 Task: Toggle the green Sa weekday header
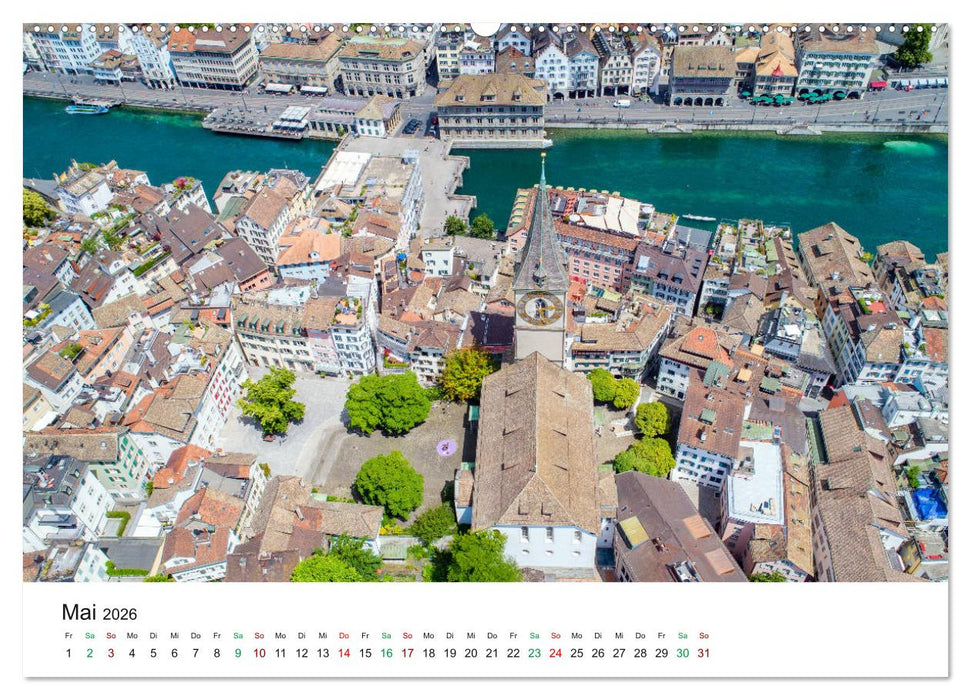click(90, 637)
